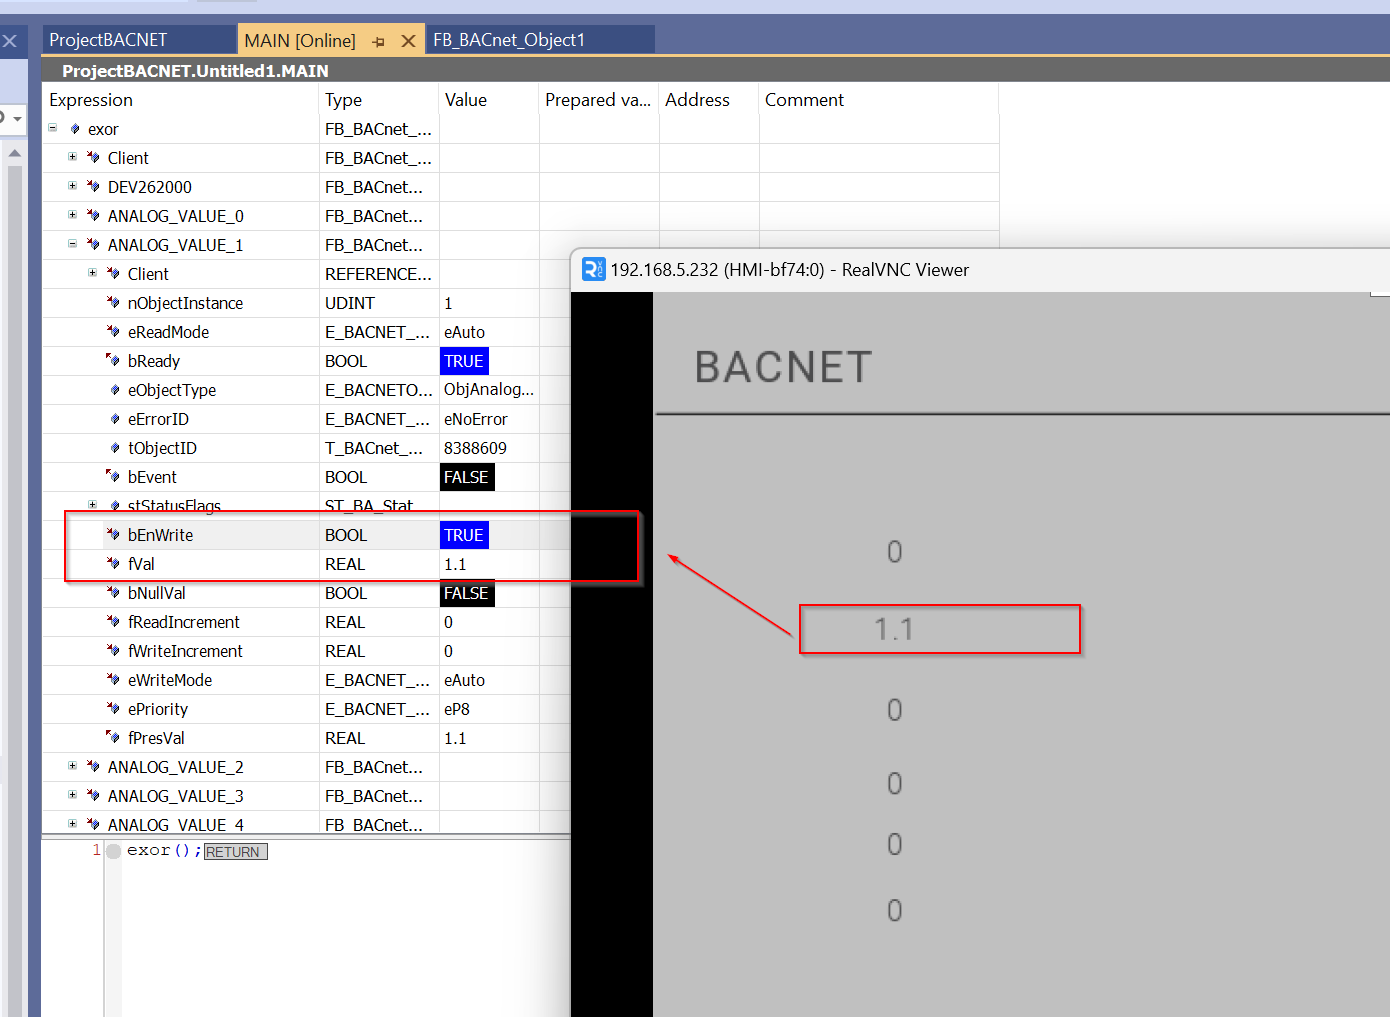Click the DEV262000 variable icon

93,187
